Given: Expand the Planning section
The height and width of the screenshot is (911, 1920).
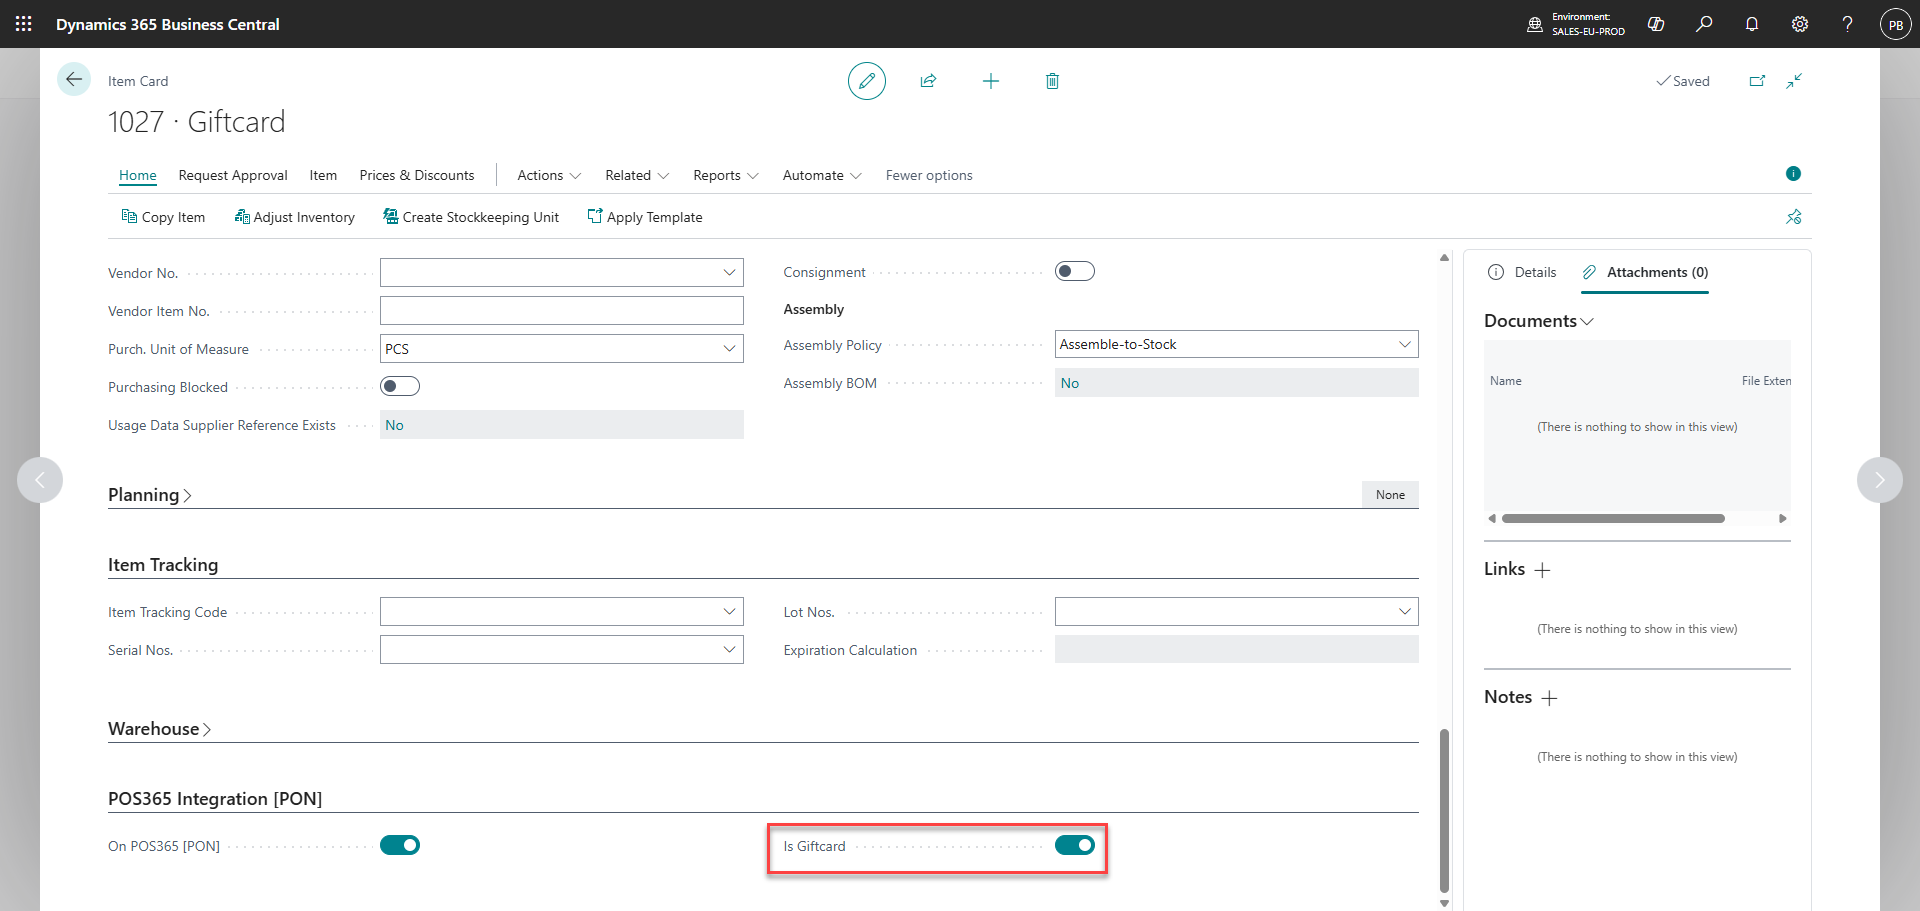Looking at the screenshot, I should click(x=149, y=495).
